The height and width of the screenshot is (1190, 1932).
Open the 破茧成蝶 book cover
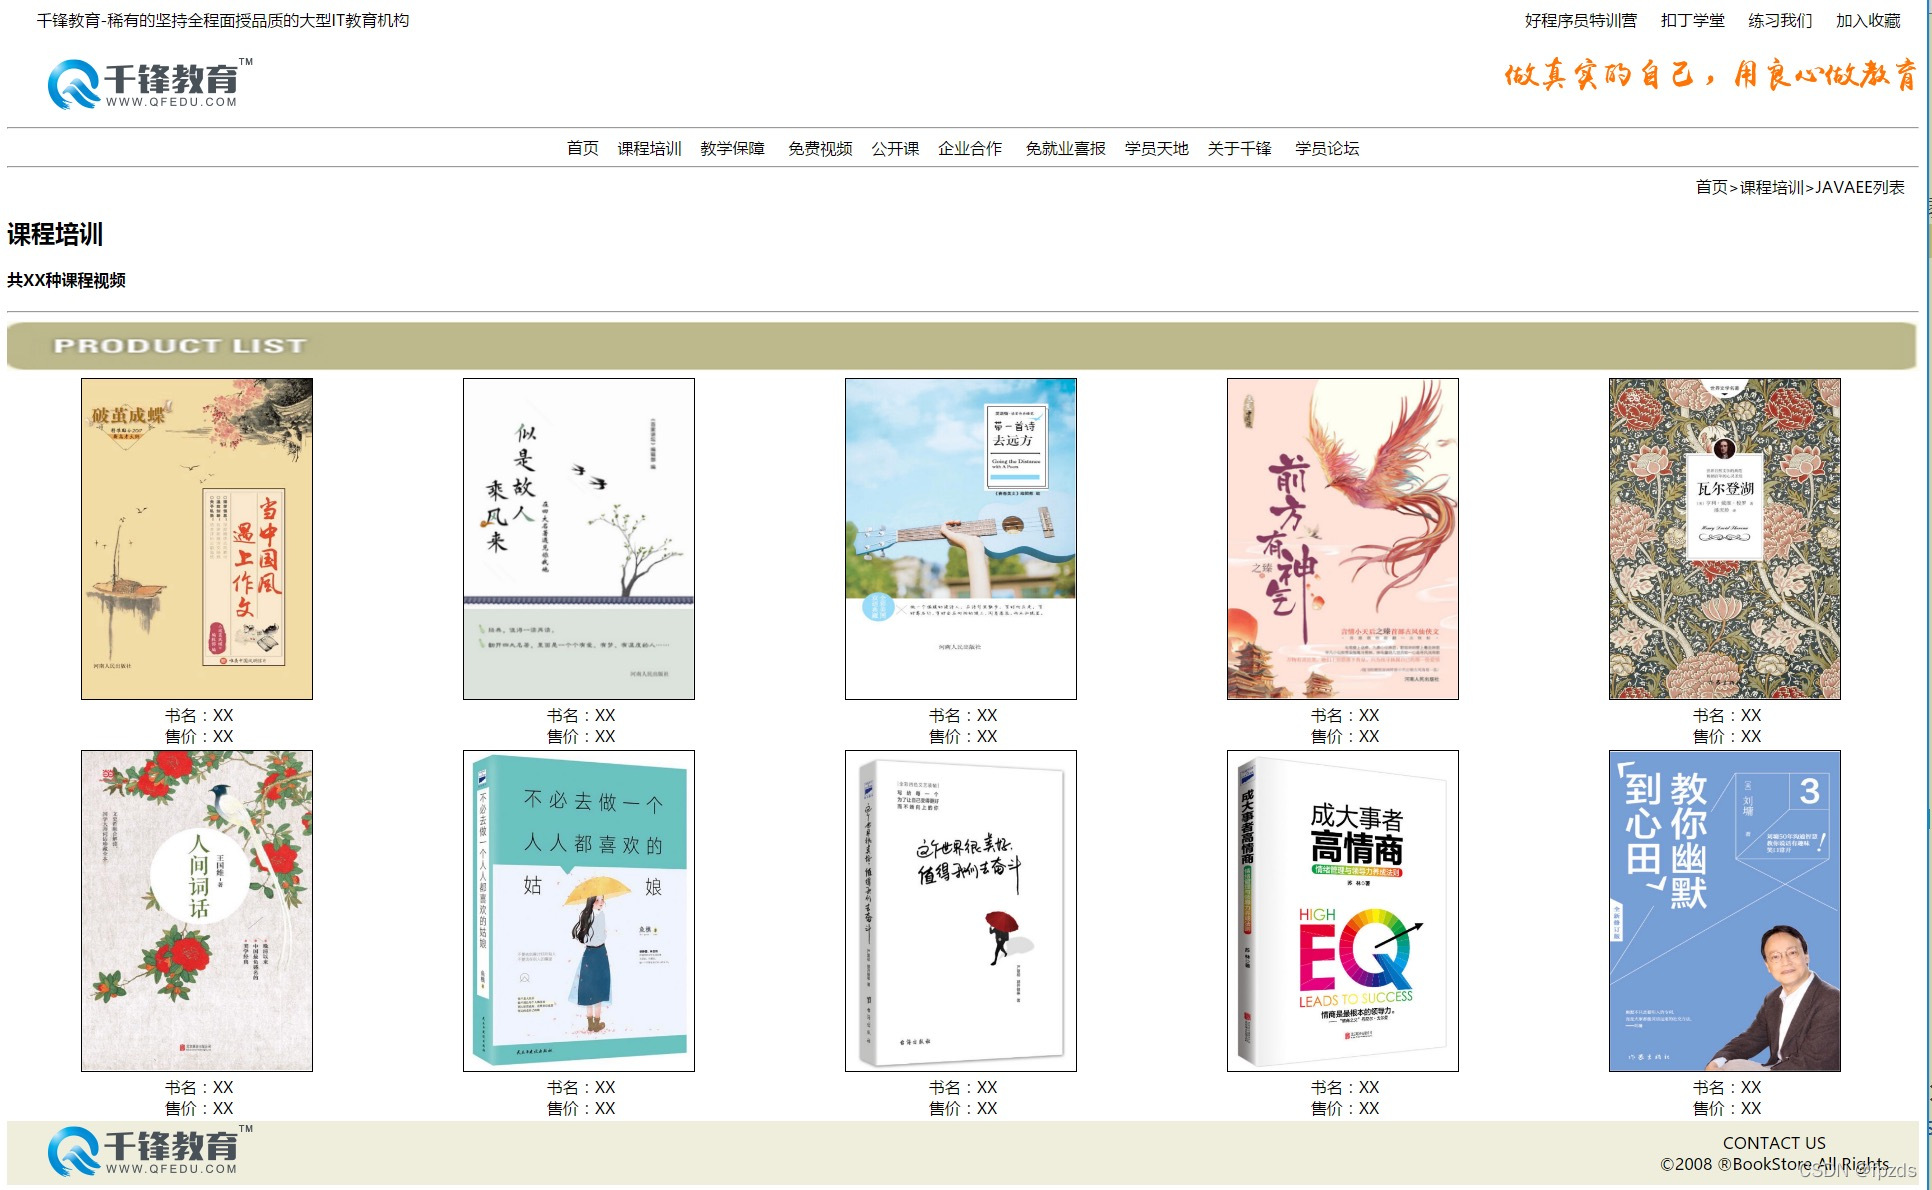click(x=197, y=539)
